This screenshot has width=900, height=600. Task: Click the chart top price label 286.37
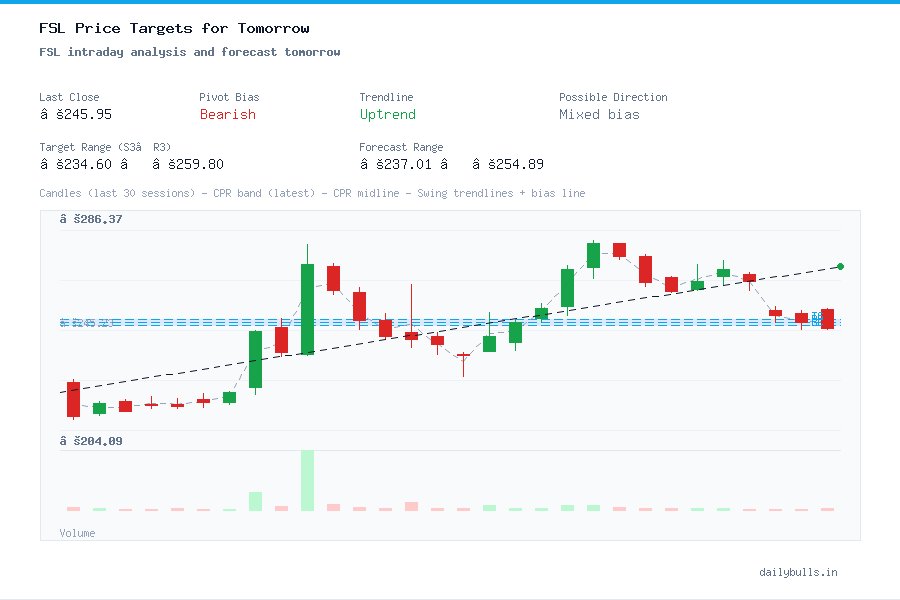[91, 219]
